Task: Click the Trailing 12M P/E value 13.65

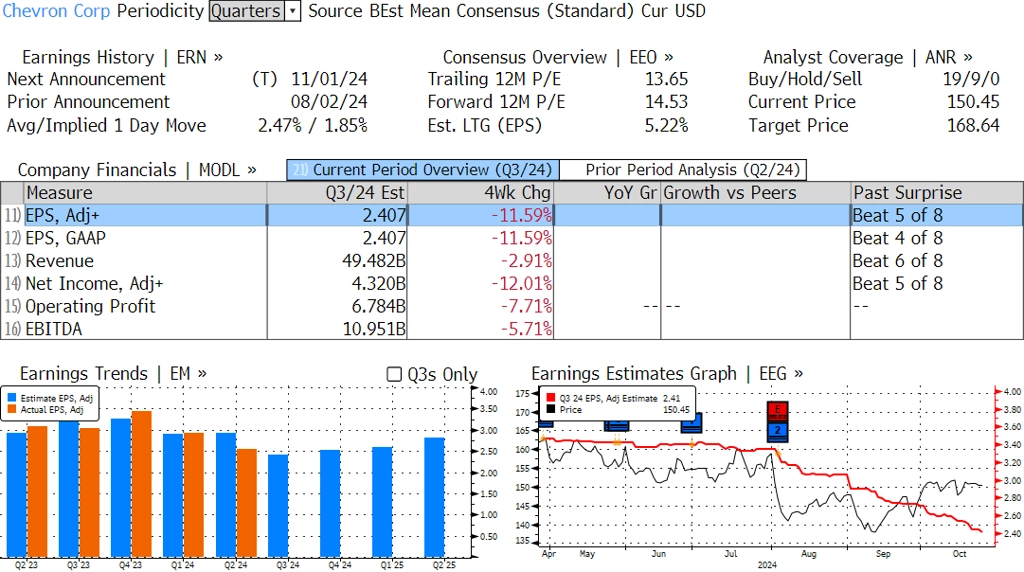Action: pyautogui.click(x=667, y=79)
